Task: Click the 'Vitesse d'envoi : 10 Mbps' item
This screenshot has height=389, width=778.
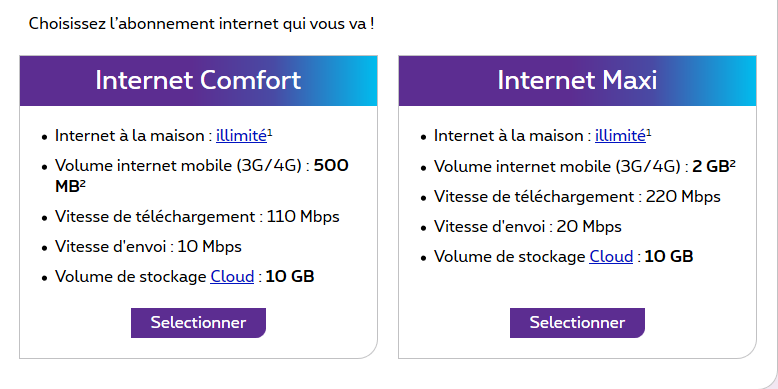Action: tap(148, 247)
